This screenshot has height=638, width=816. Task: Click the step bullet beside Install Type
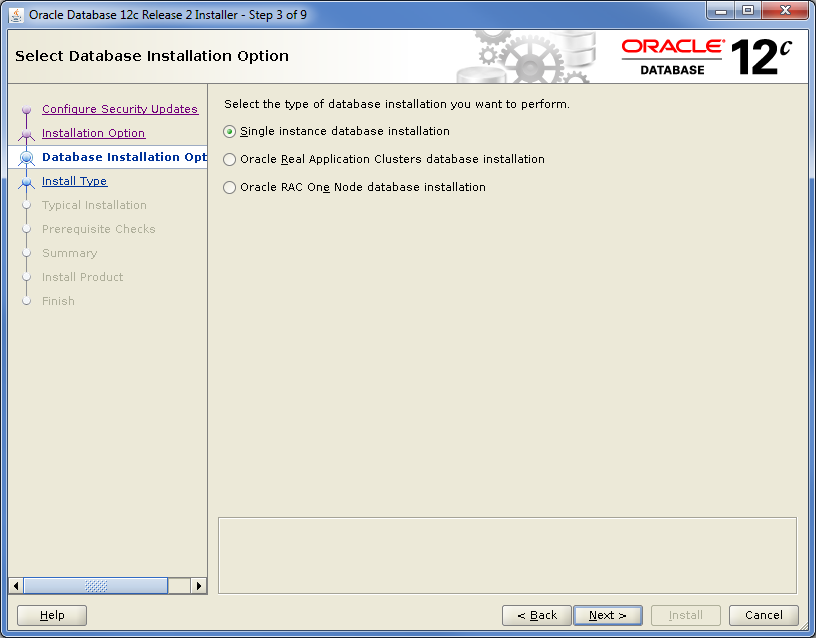click(x=27, y=182)
